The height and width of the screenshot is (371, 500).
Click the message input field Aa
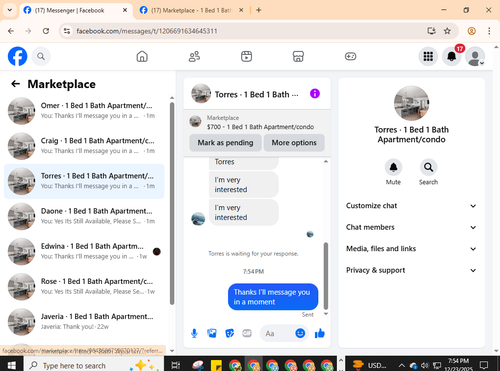coord(278,333)
